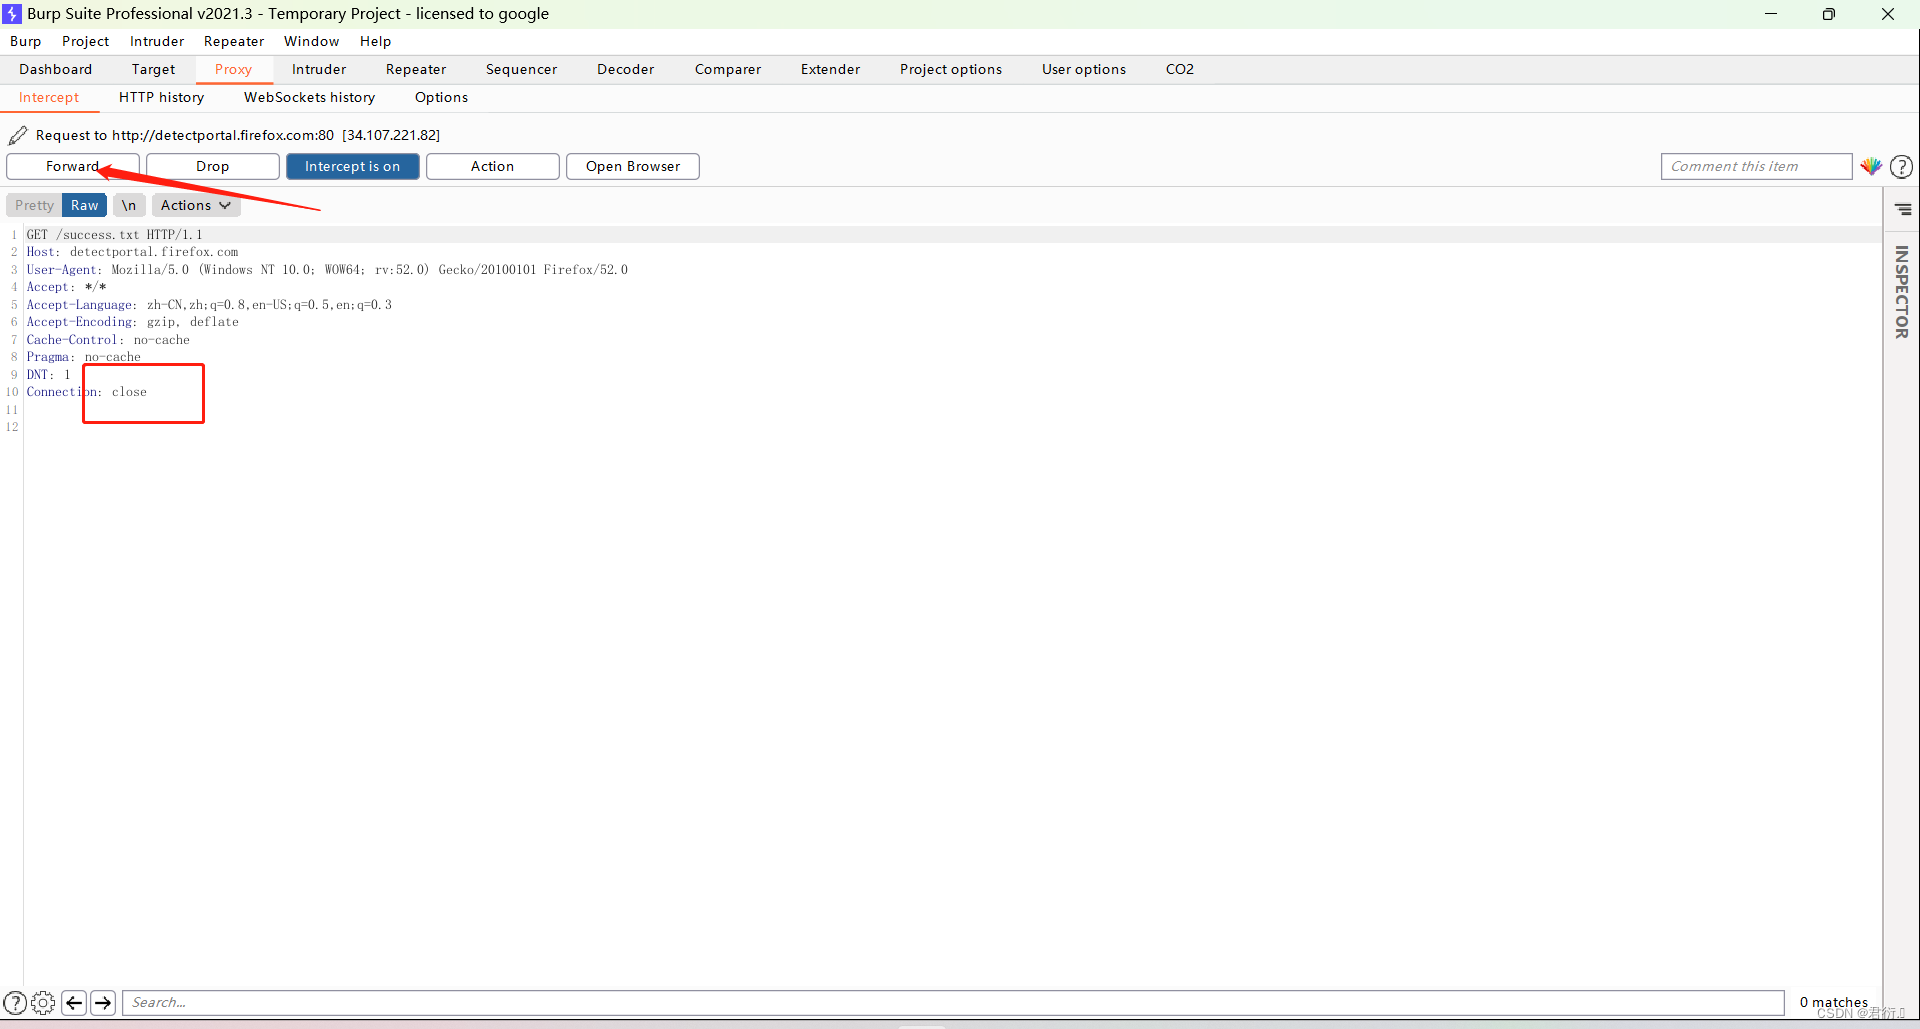Open Project options tab
The height and width of the screenshot is (1029, 1920).
950,69
